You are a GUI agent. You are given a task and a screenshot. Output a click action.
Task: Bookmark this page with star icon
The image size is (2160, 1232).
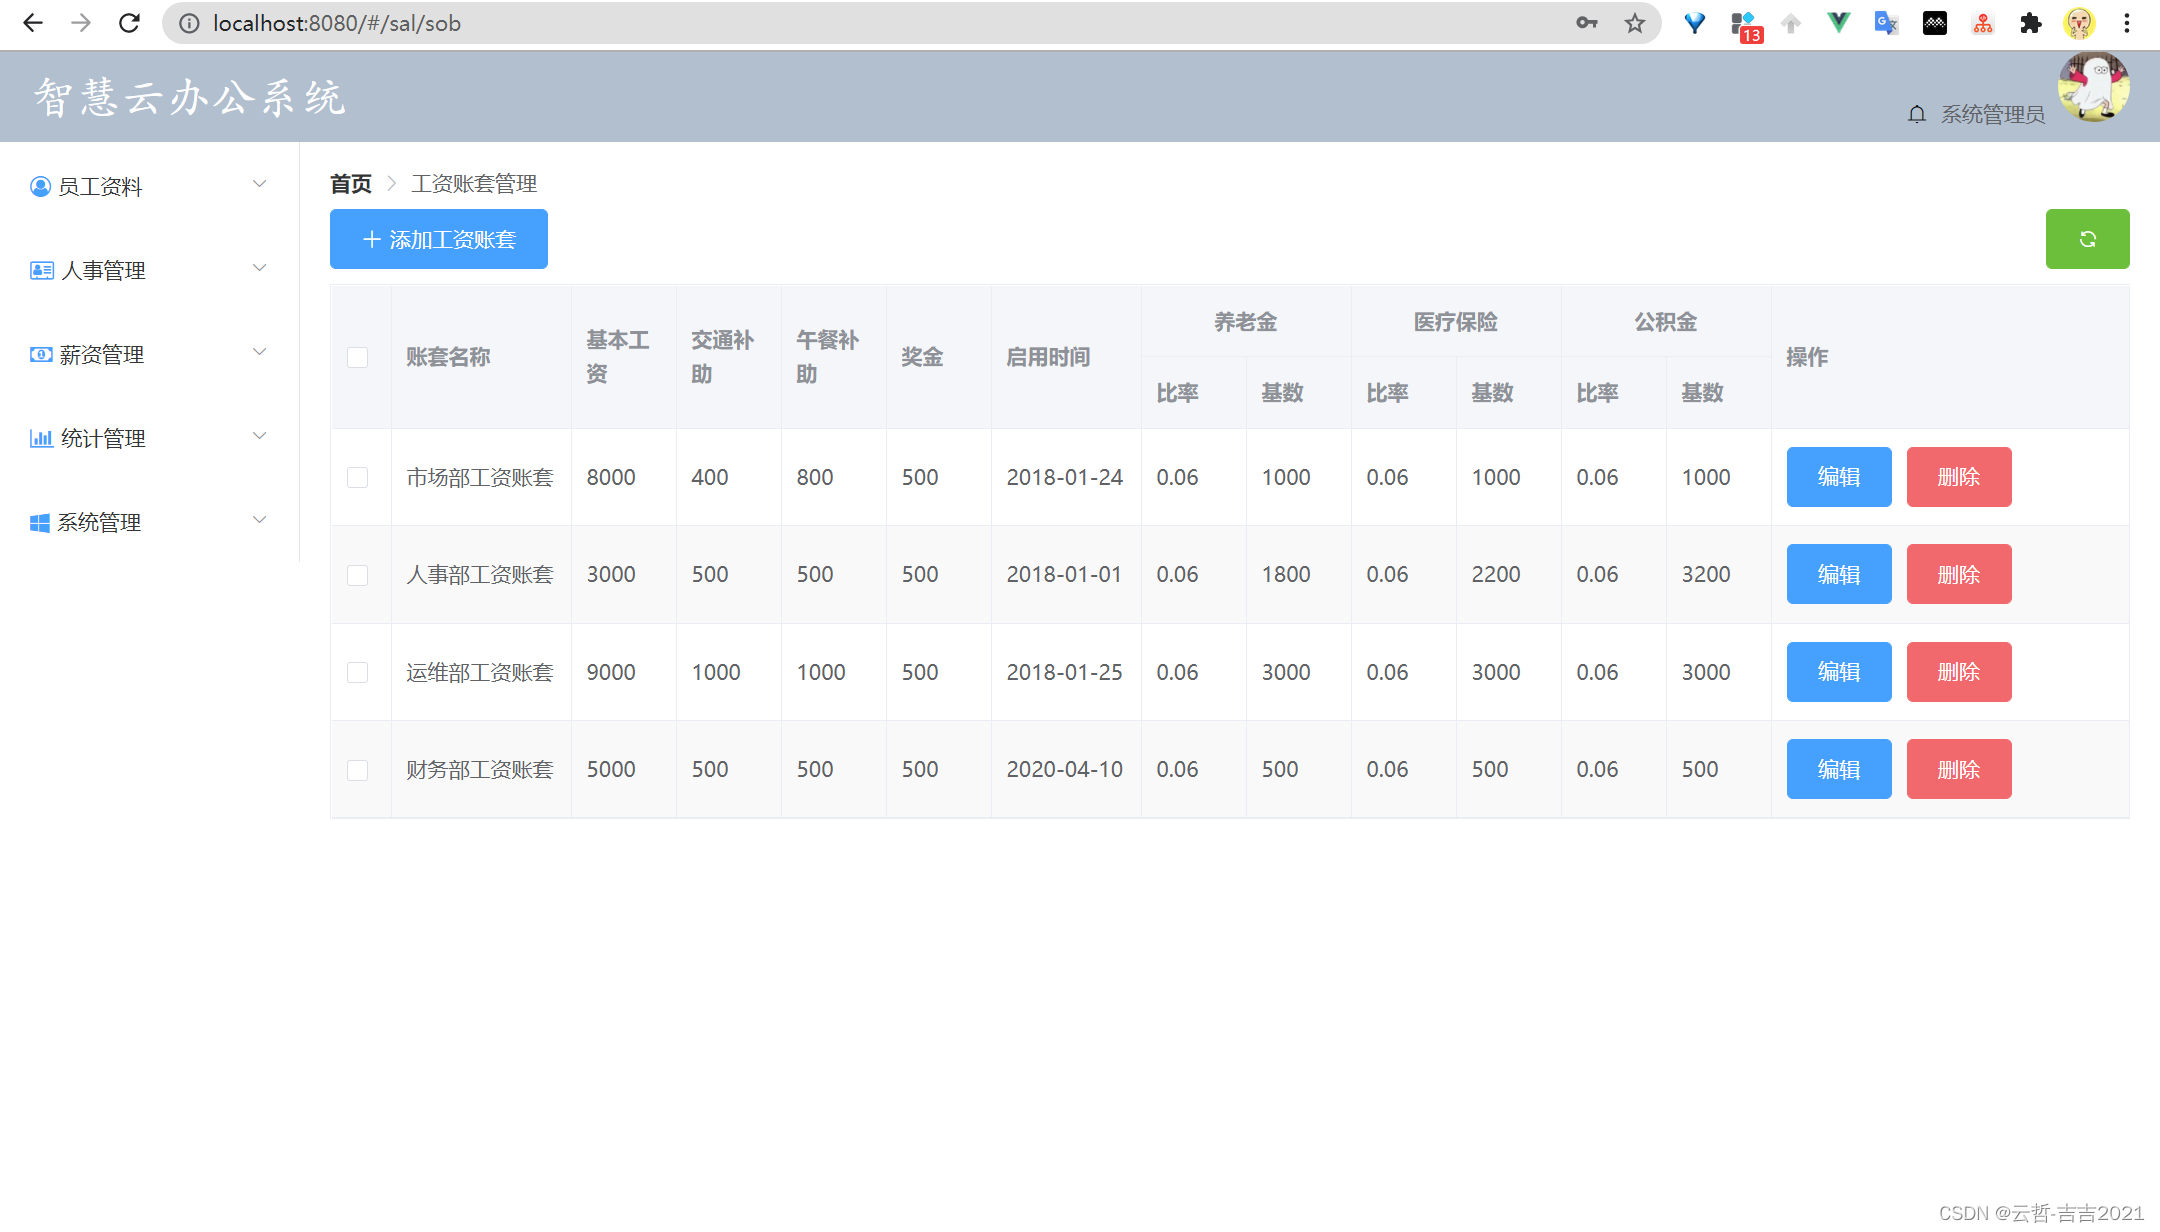[x=1634, y=23]
